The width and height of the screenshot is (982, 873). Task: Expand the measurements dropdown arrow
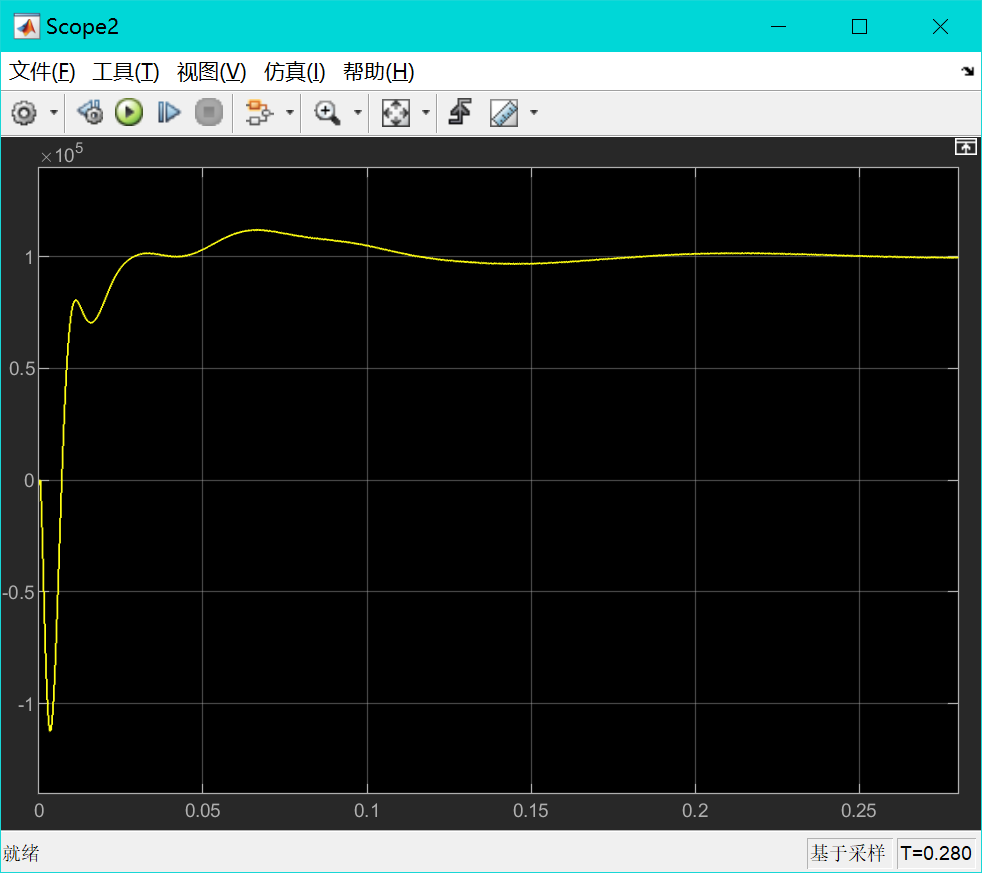[x=534, y=113]
